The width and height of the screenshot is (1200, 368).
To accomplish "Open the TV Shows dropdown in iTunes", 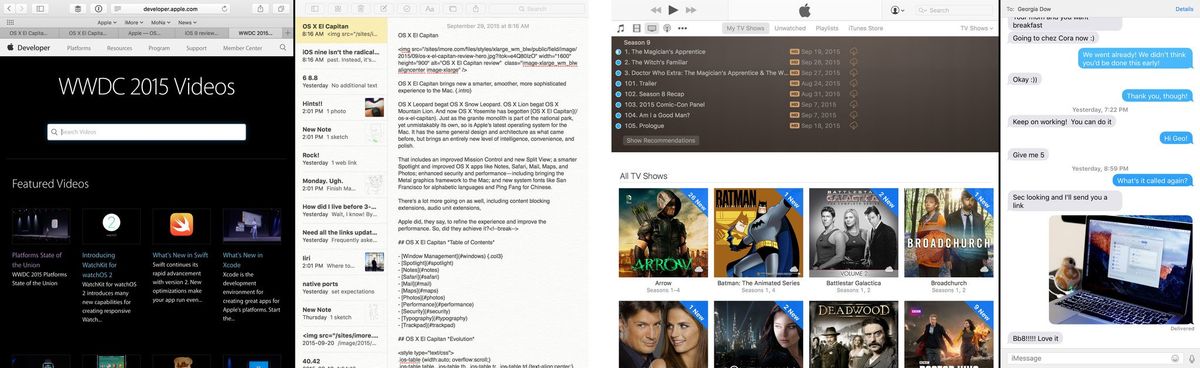I will pos(977,28).
